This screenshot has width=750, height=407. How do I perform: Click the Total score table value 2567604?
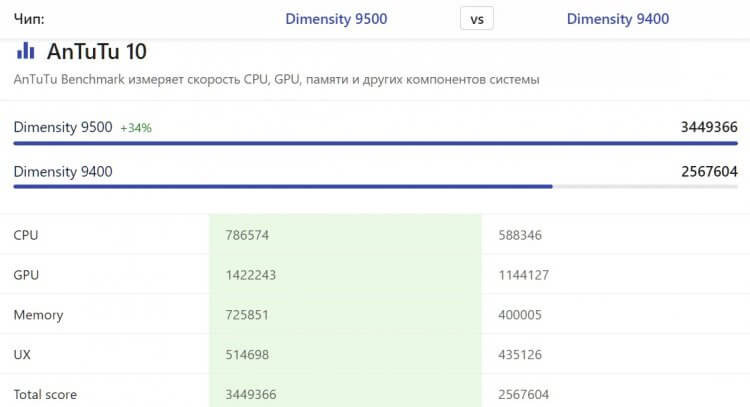pos(524,395)
